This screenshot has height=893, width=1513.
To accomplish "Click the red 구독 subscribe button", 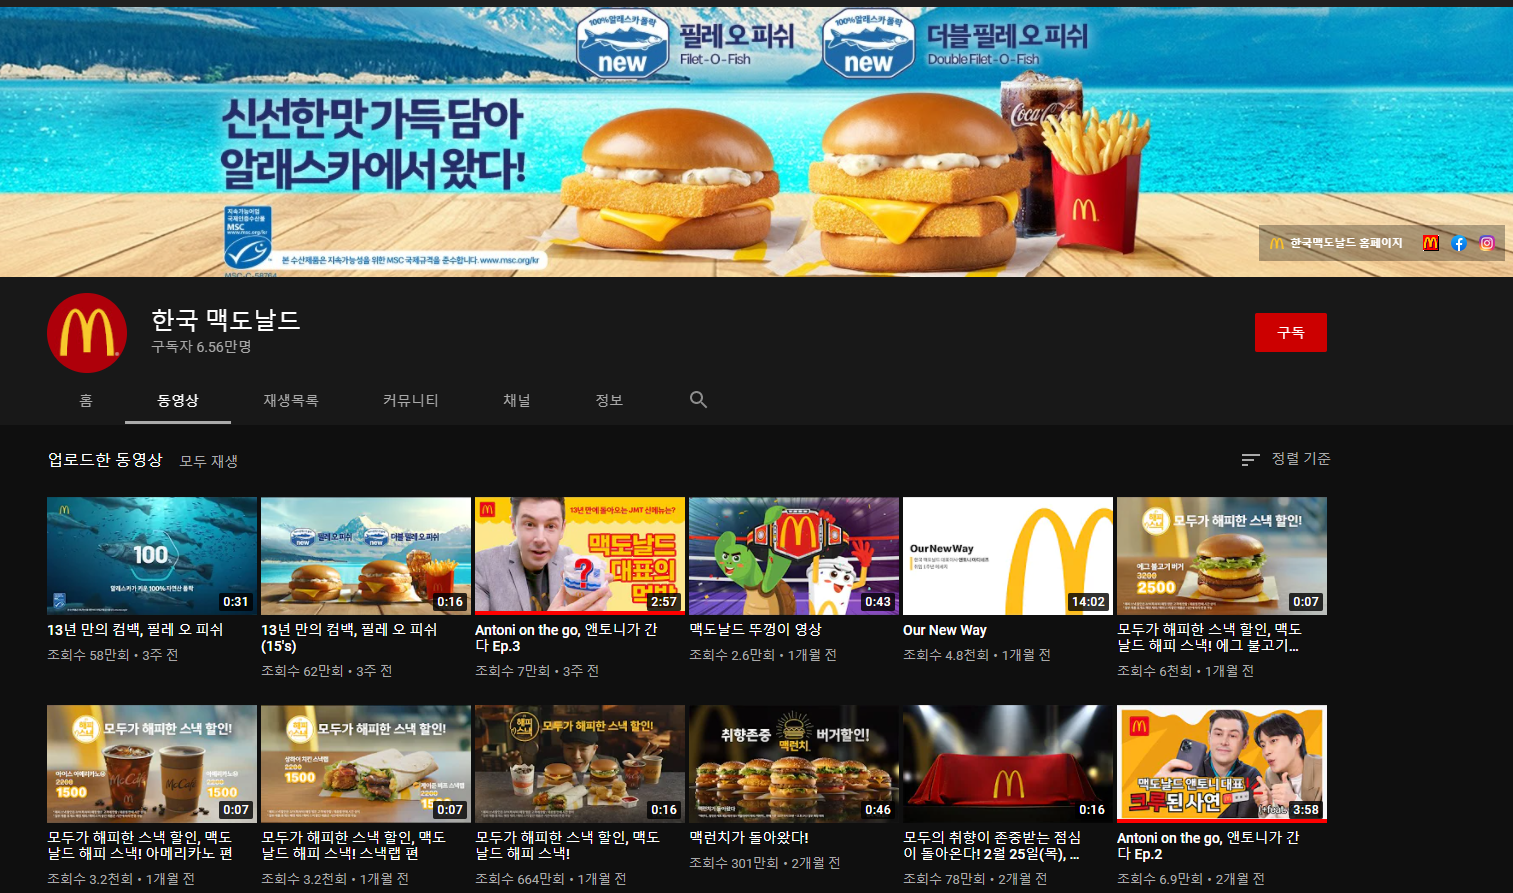I will (1291, 332).
